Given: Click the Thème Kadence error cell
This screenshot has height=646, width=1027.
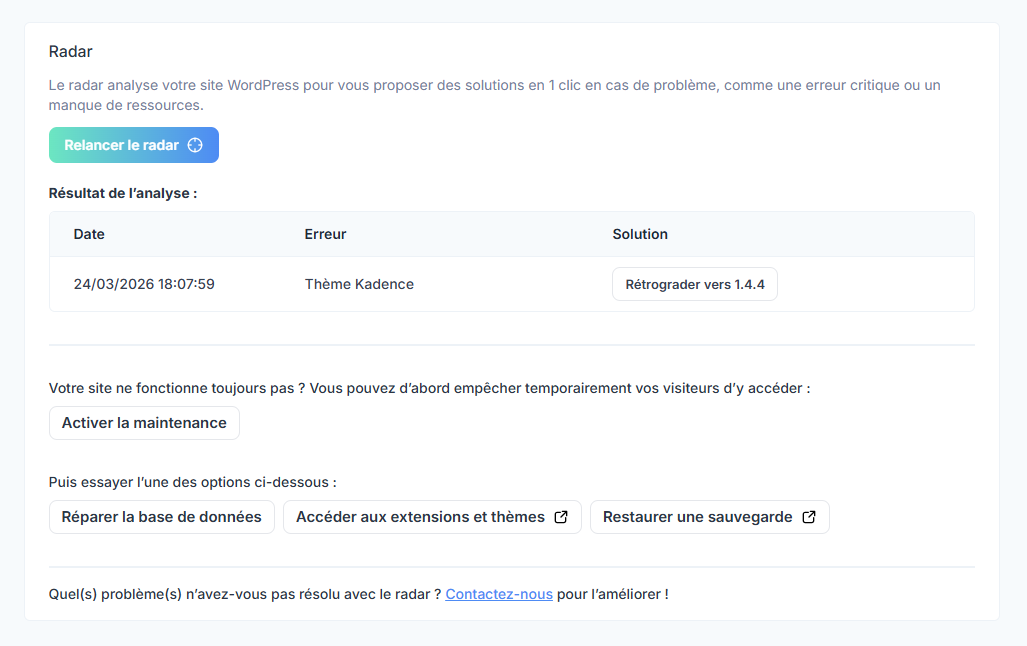Looking at the screenshot, I should pos(359,284).
